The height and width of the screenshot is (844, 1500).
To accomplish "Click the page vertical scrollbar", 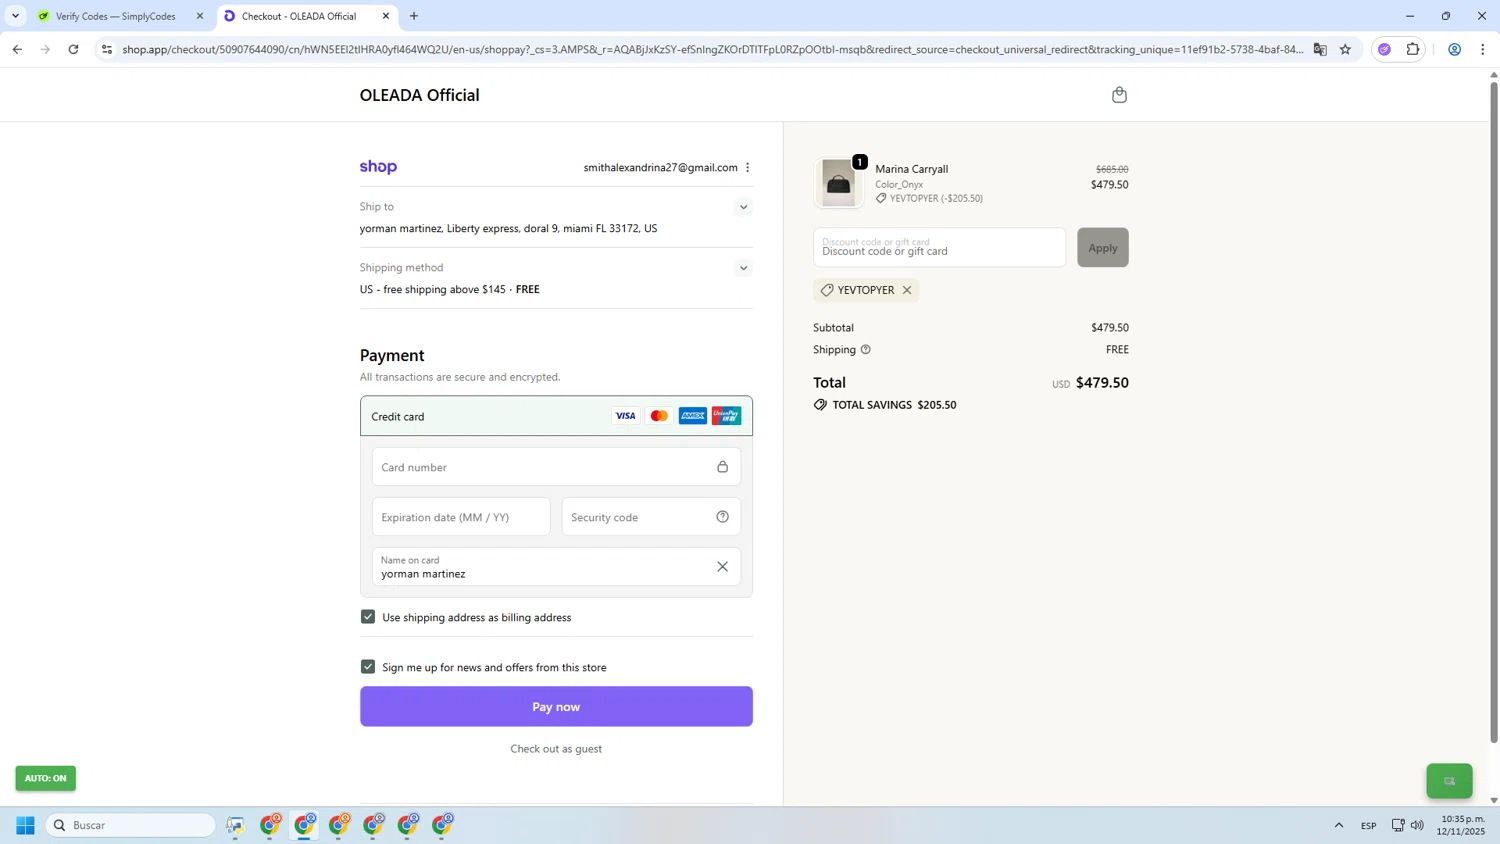I will click(1494, 410).
